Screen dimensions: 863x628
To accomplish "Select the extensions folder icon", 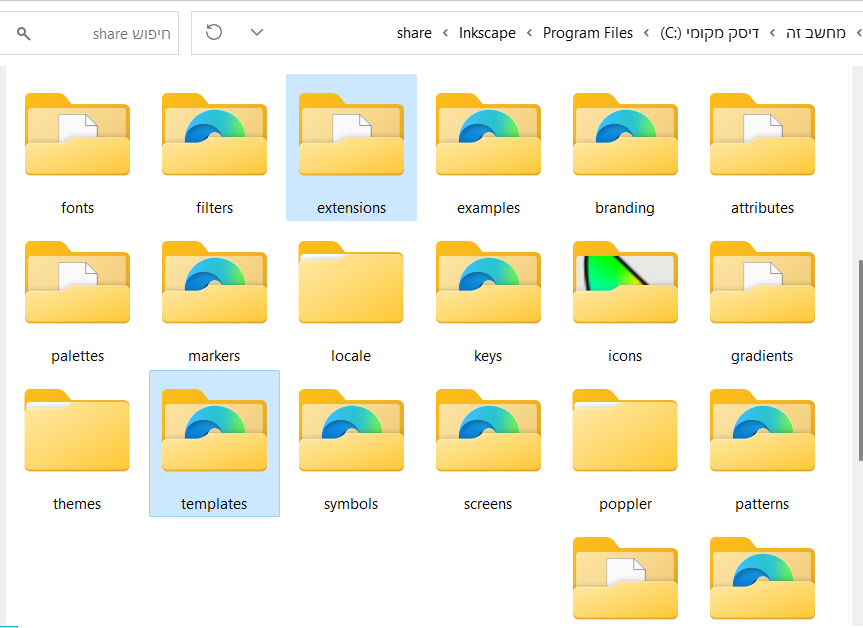I will (x=351, y=134).
